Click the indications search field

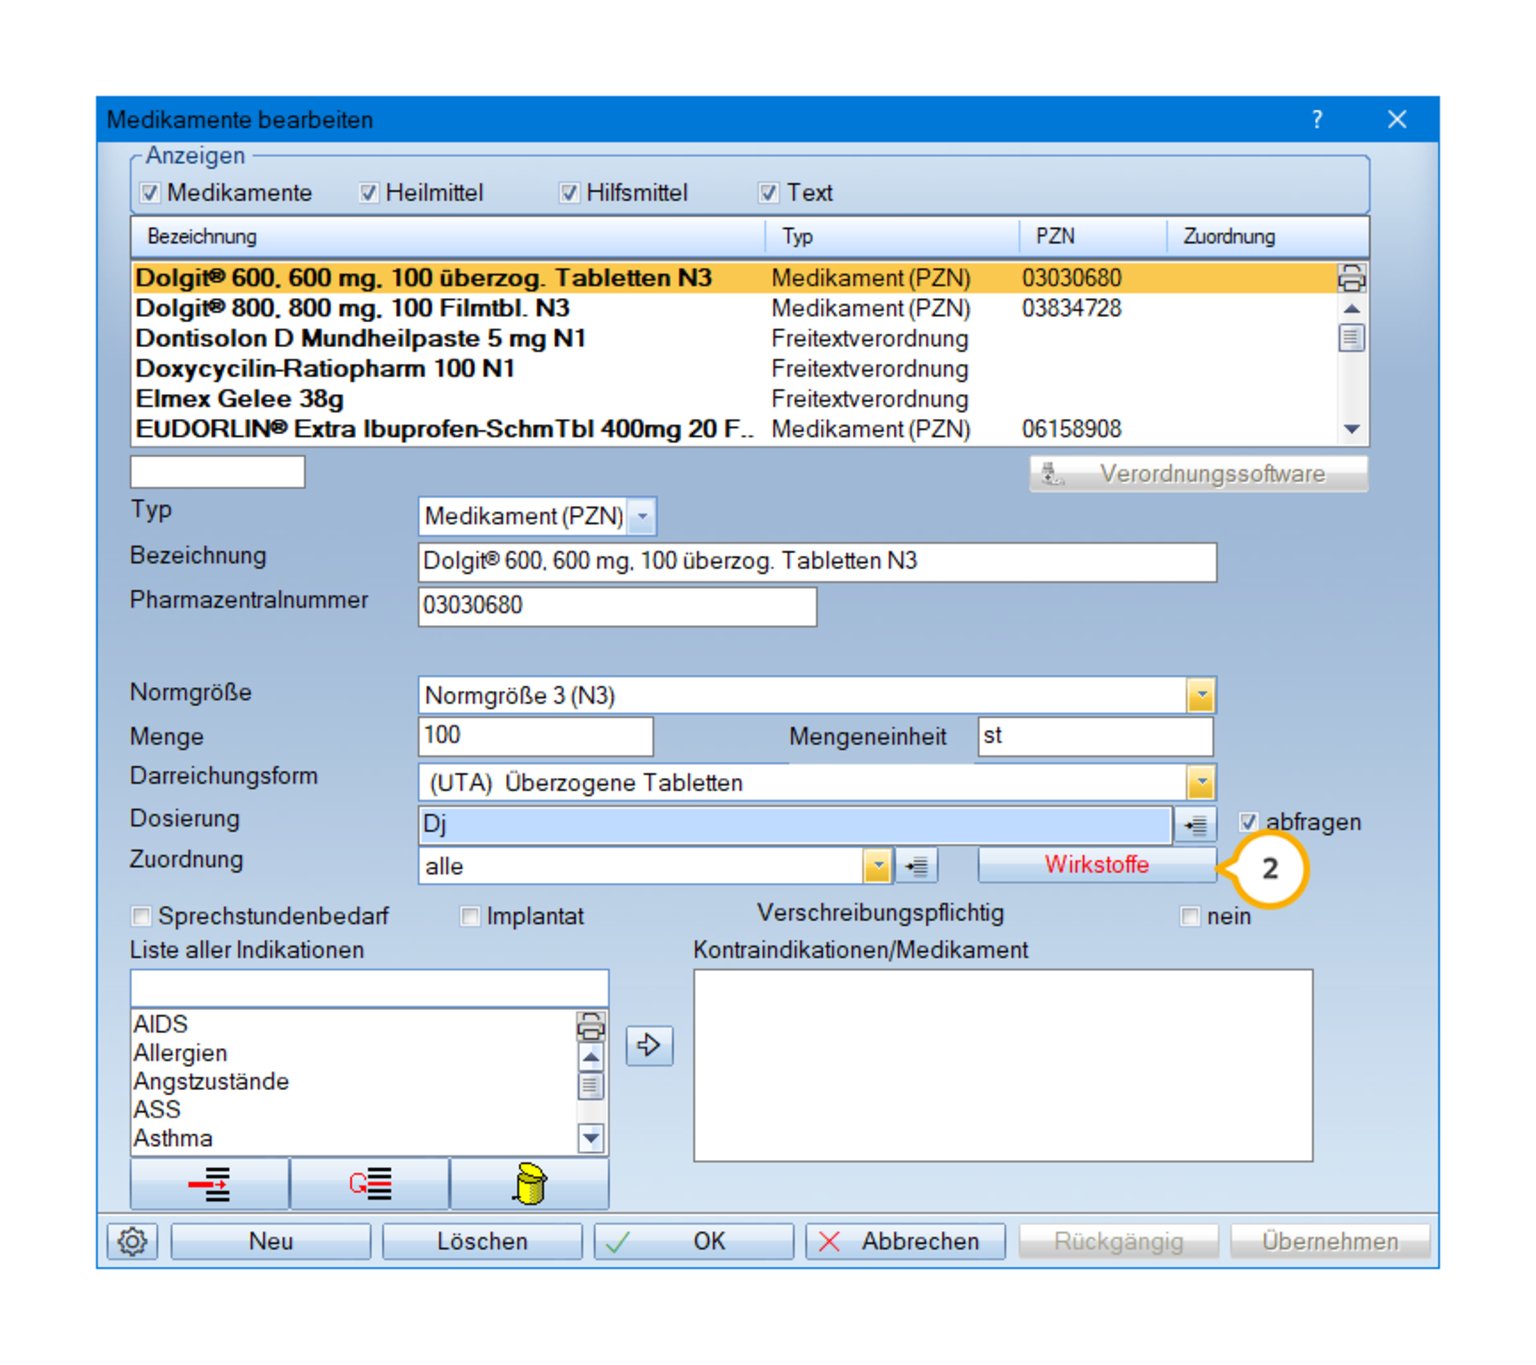[369, 988]
